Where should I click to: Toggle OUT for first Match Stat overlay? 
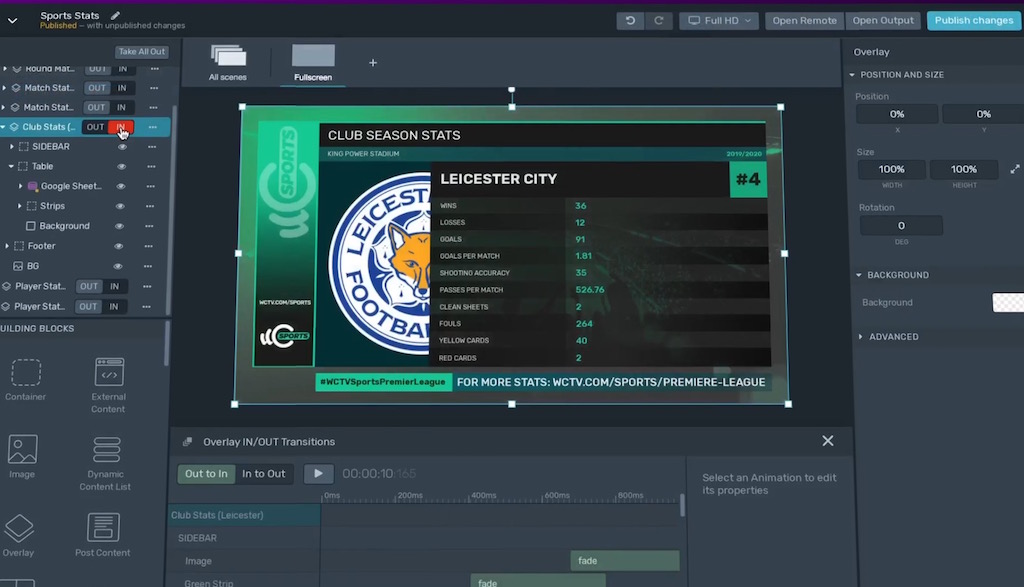click(97, 87)
